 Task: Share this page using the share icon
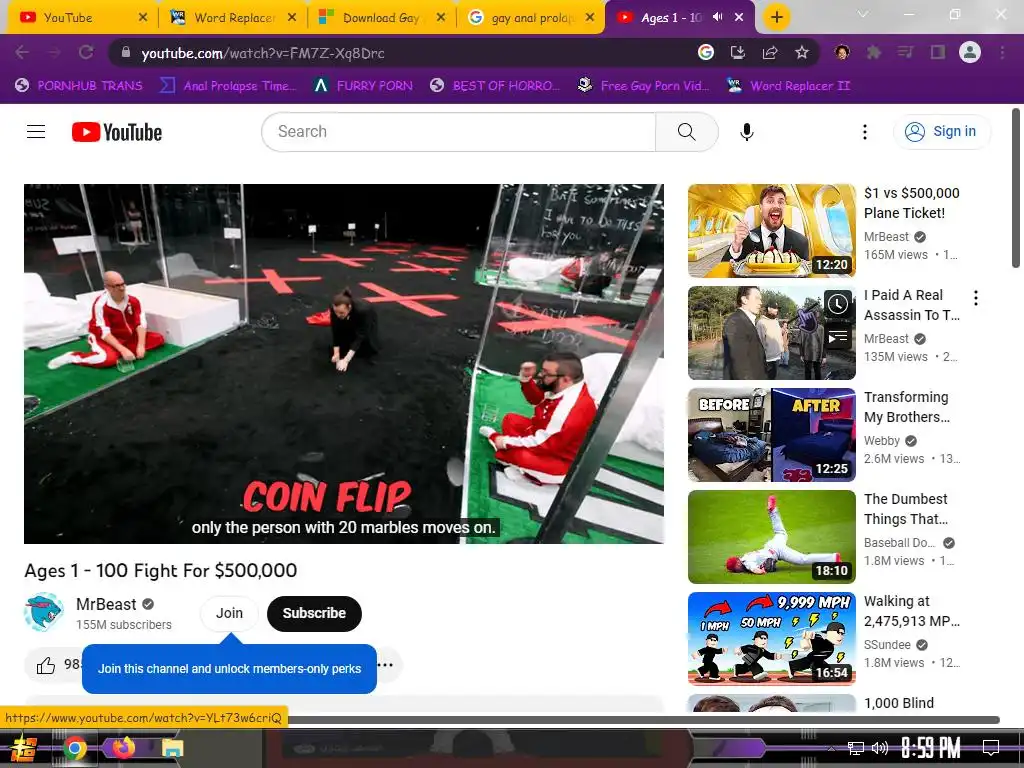(770, 52)
